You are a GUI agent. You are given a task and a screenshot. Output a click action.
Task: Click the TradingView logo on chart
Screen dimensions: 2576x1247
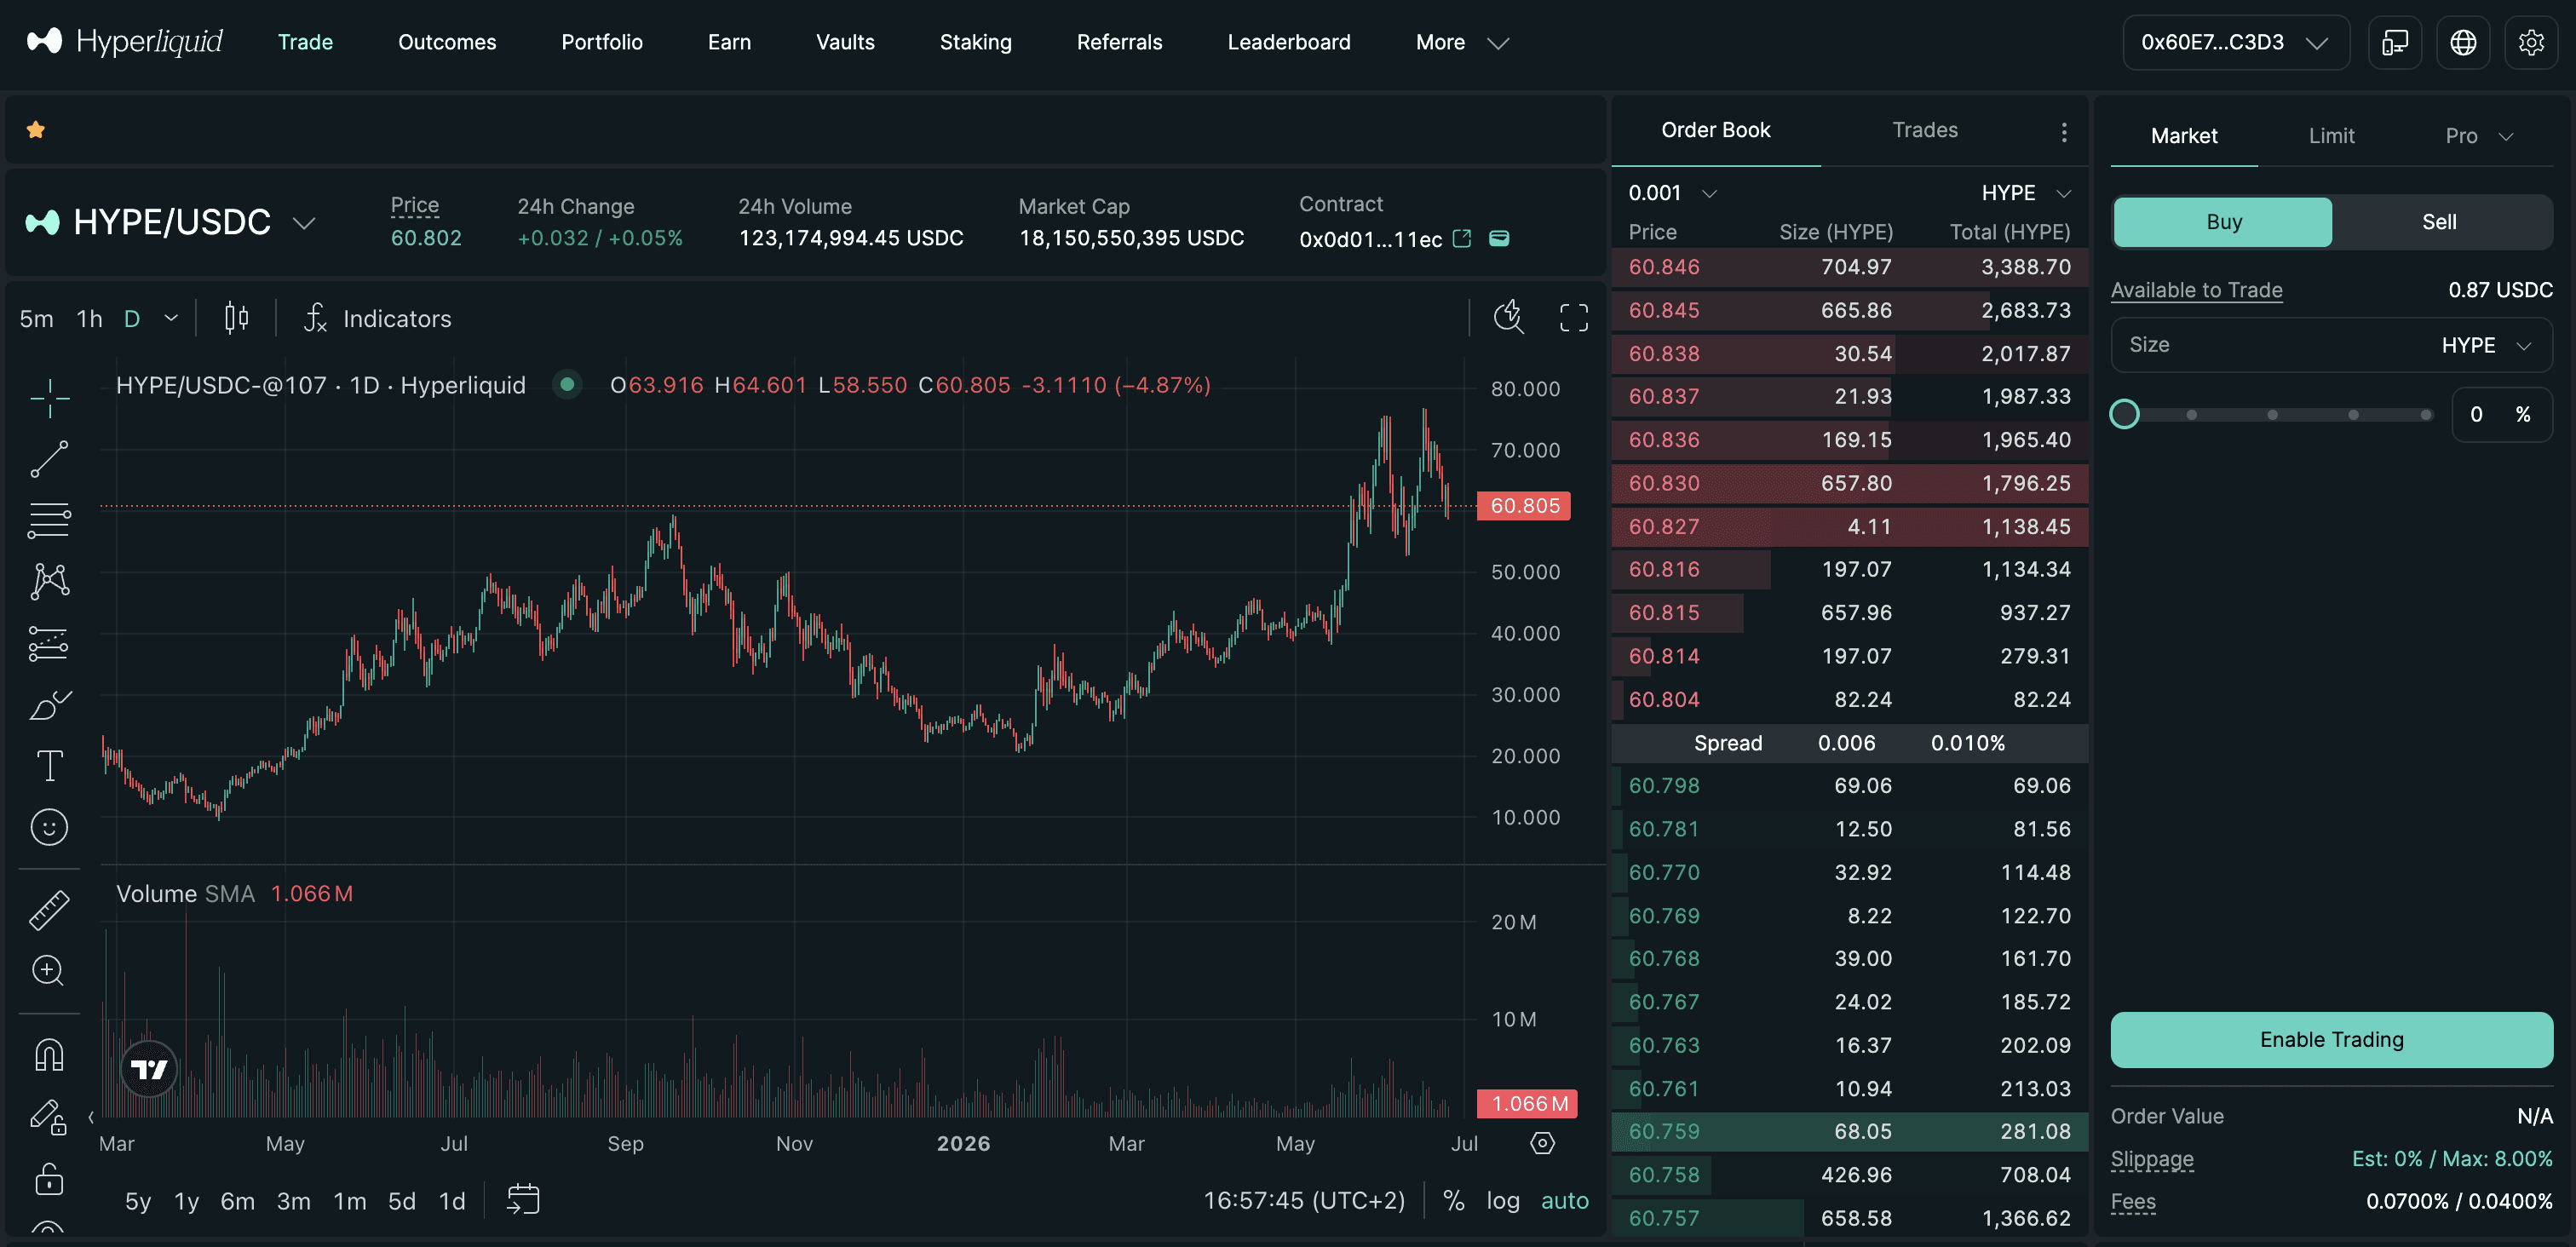pos(149,1069)
